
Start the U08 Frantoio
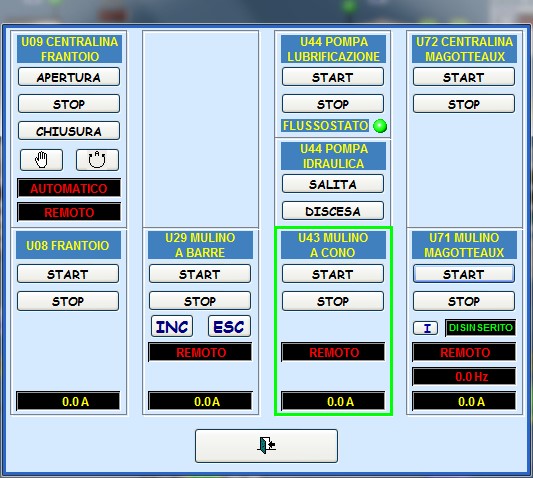(x=68, y=274)
